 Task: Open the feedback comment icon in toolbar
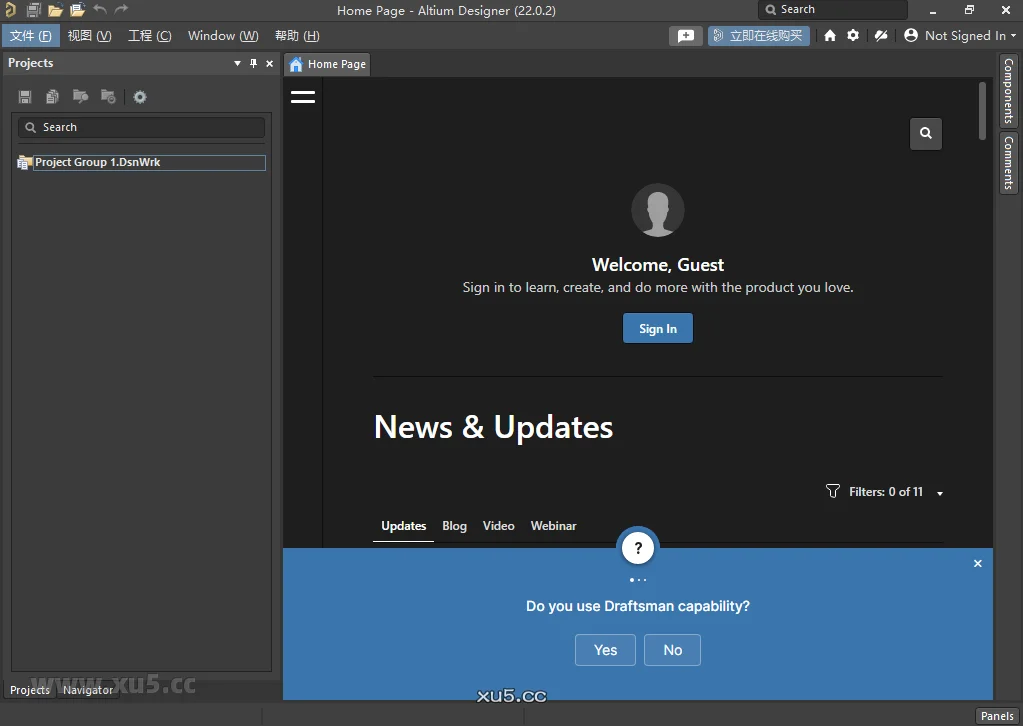pos(685,36)
